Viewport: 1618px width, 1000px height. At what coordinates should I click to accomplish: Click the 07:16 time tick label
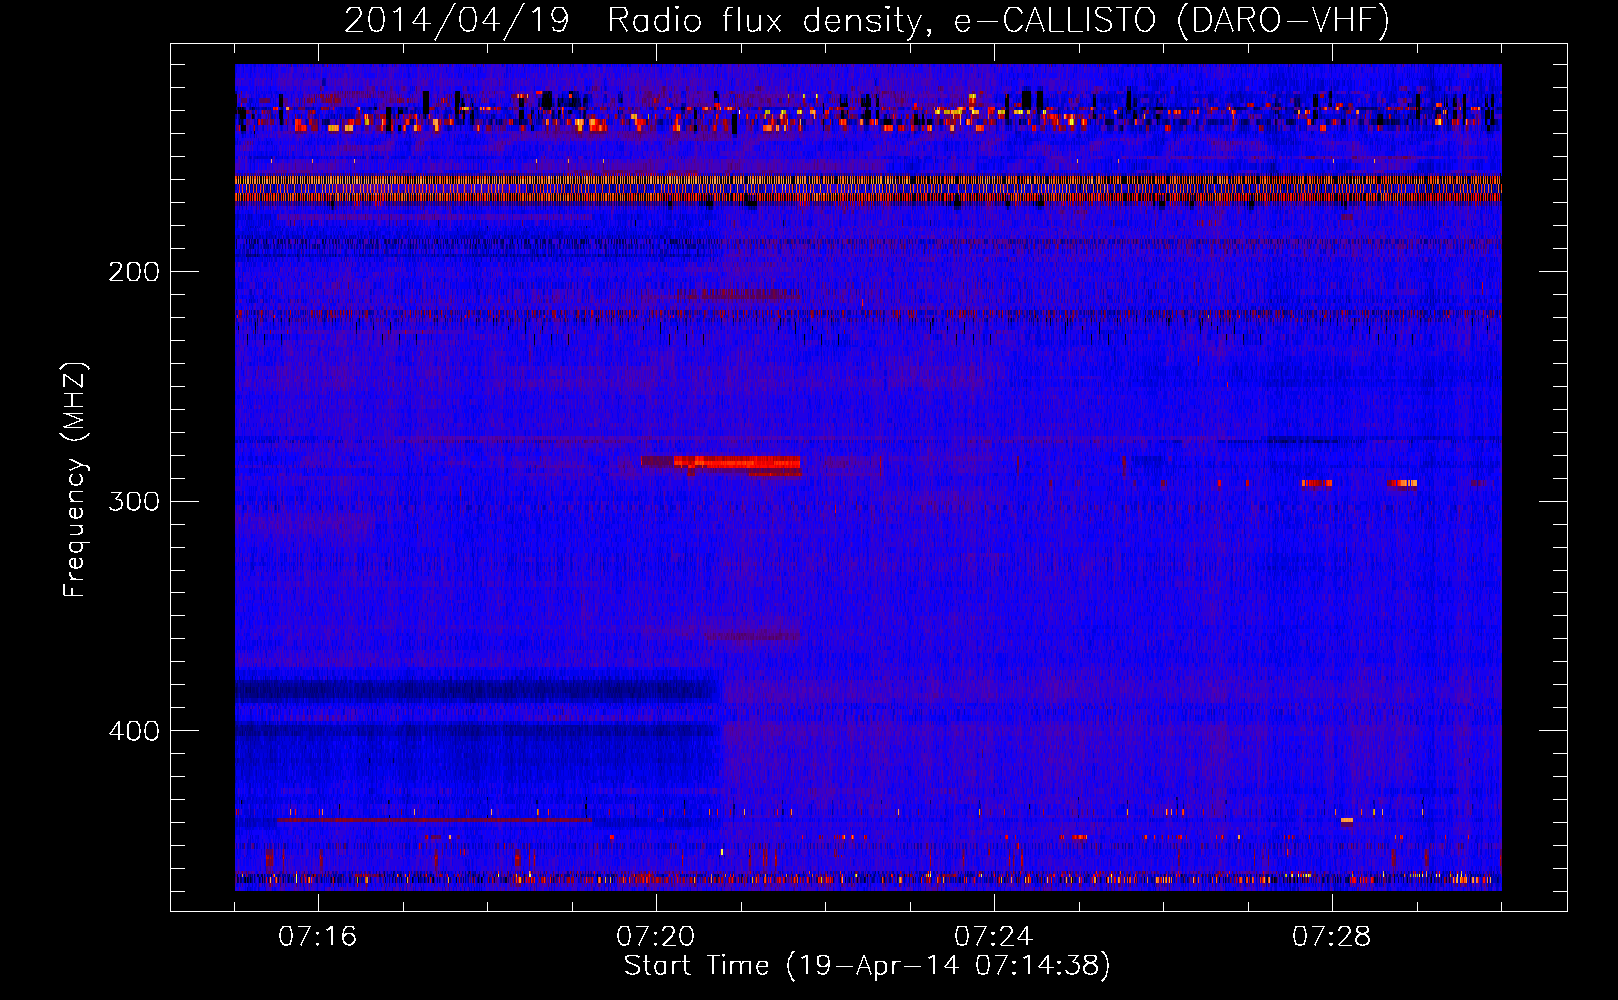tap(318, 936)
